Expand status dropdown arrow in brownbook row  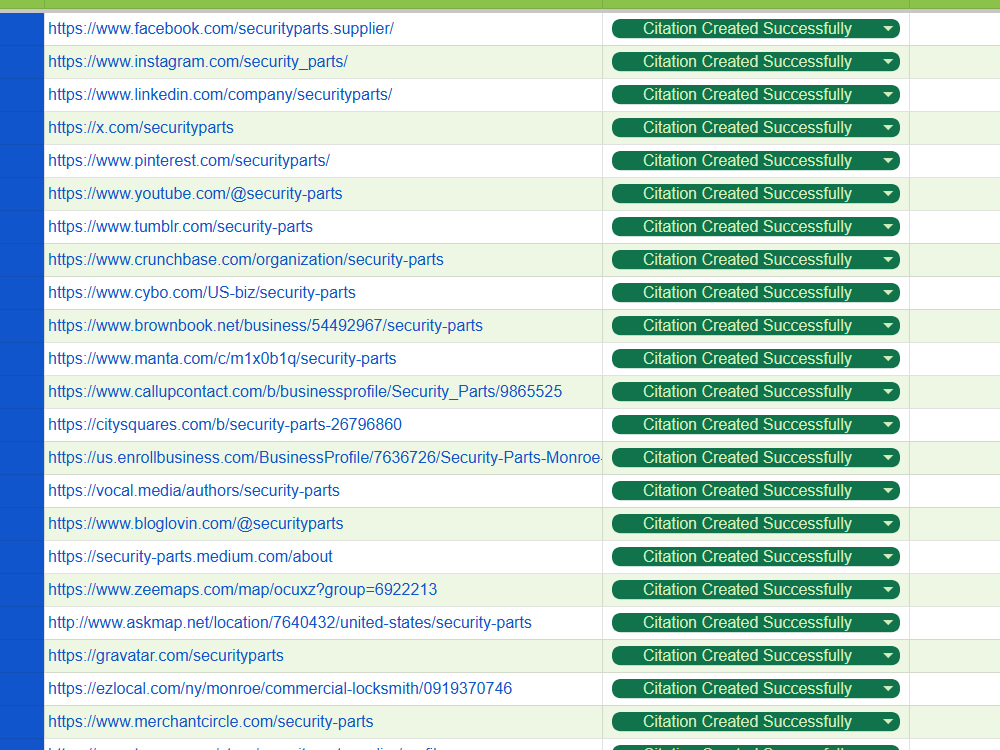pyautogui.click(x=888, y=326)
